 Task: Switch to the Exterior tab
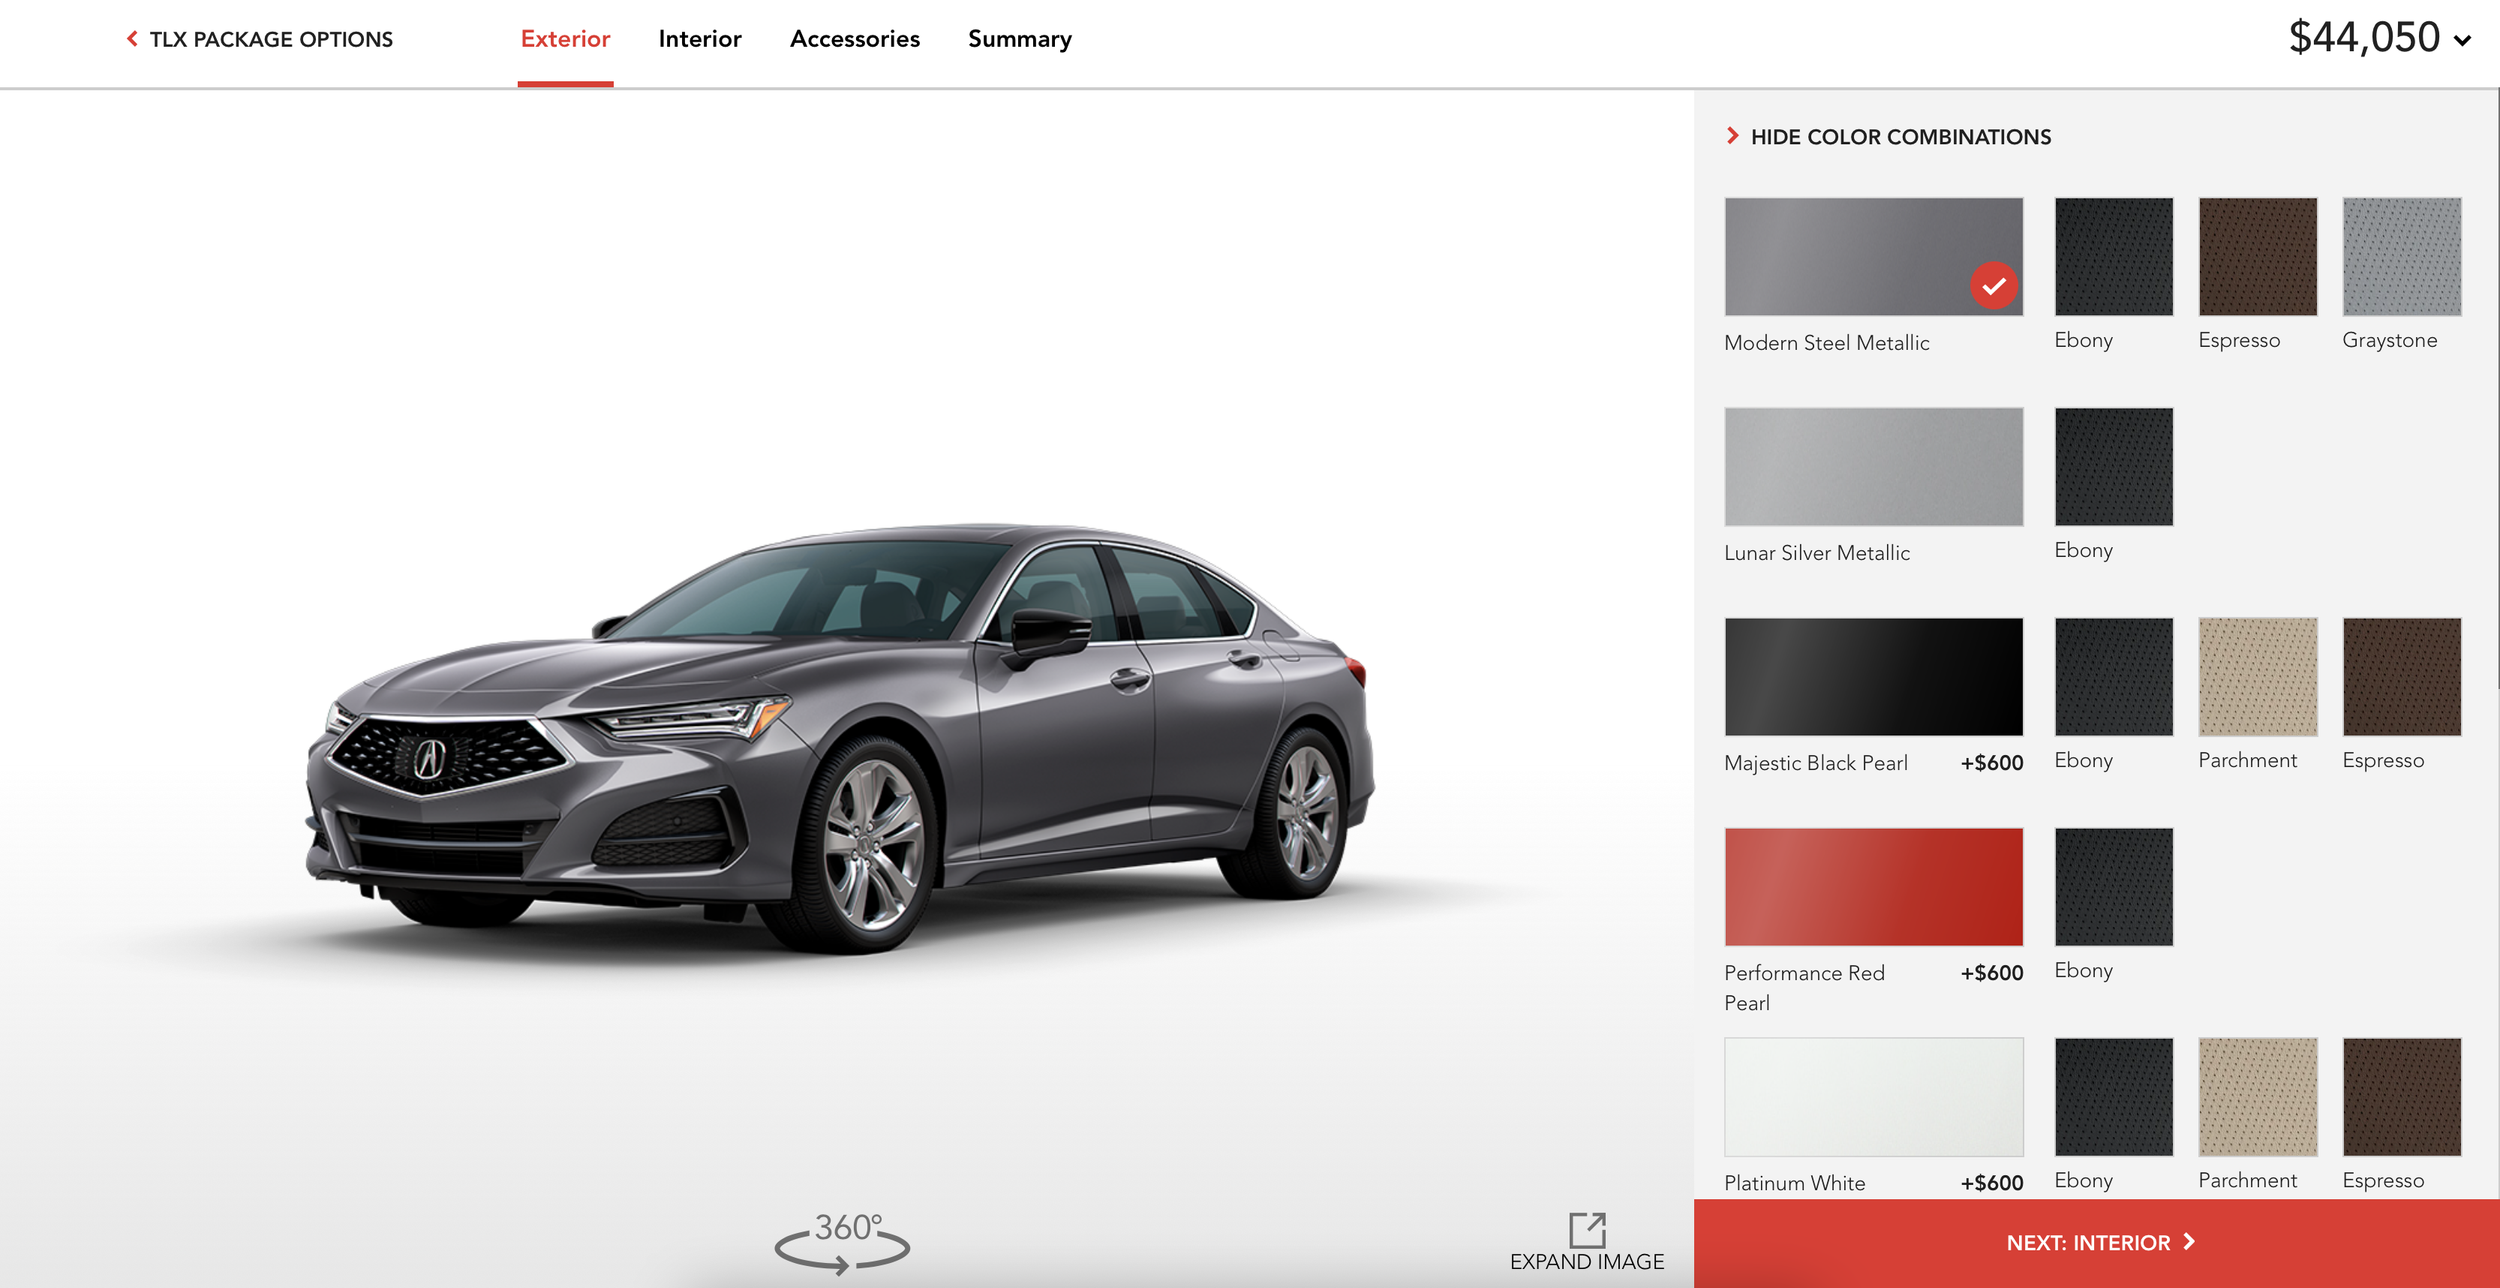tap(565, 39)
